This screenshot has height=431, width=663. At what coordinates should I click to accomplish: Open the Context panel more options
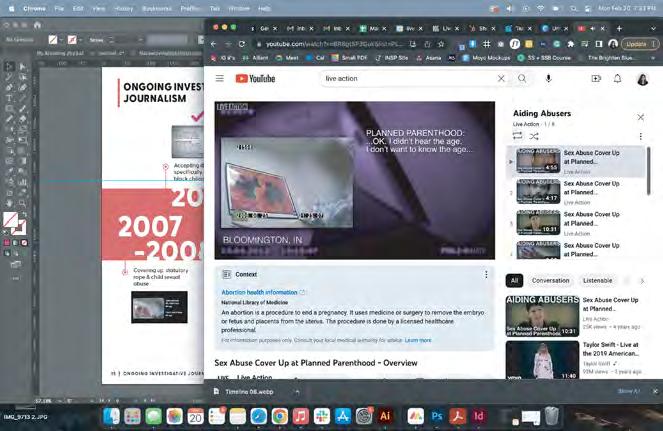click(486, 275)
